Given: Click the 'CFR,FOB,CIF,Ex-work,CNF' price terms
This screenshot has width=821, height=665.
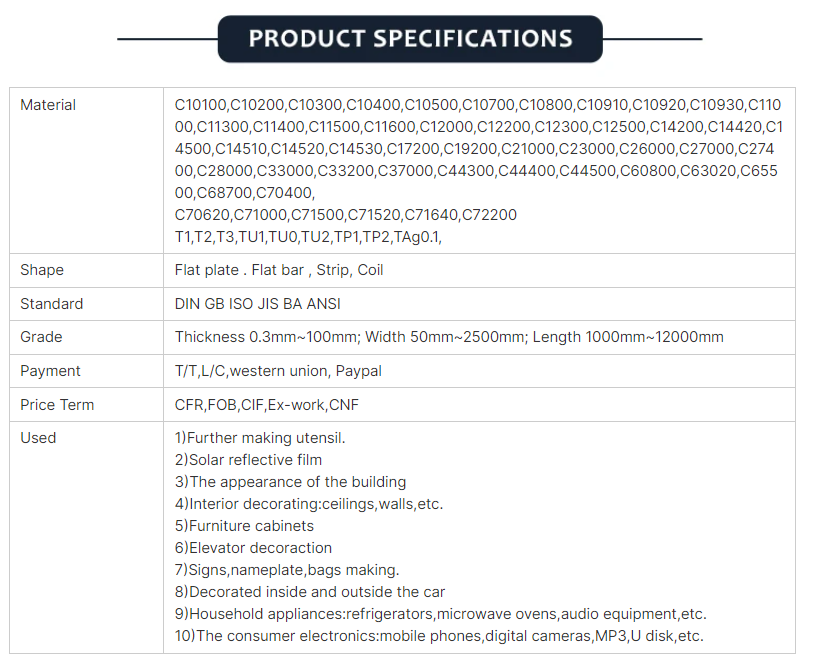Looking at the screenshot, I should point(267,405).
